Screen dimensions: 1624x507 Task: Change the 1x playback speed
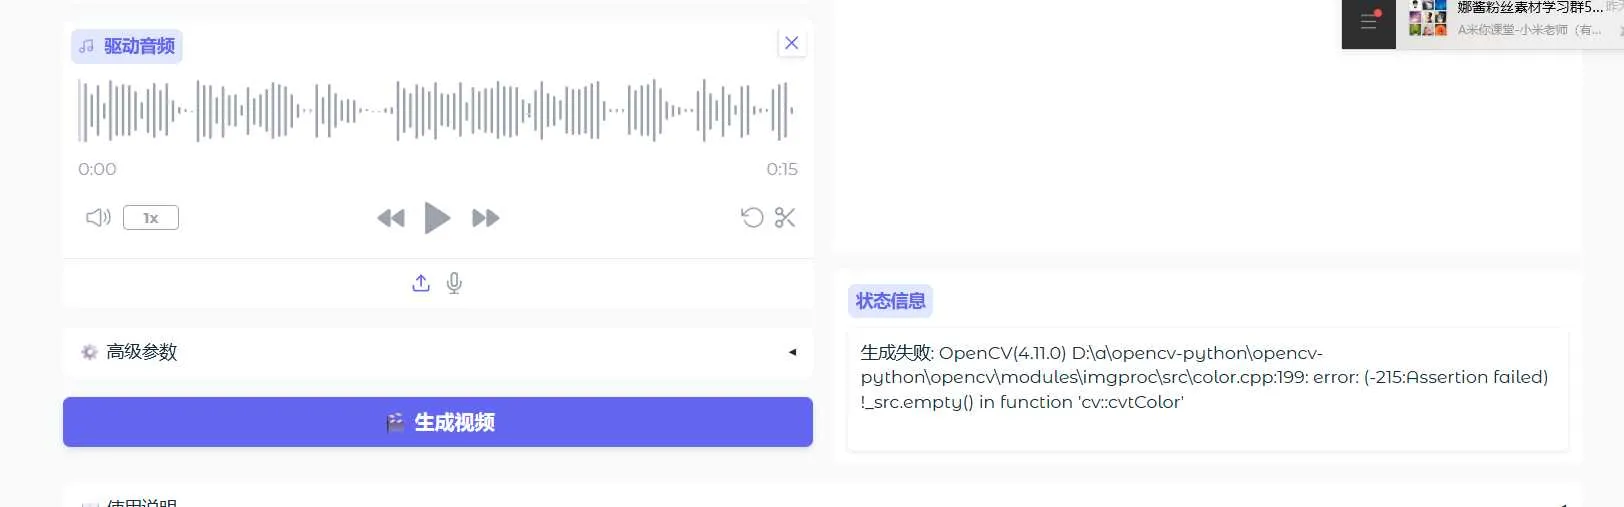[151, 218]
